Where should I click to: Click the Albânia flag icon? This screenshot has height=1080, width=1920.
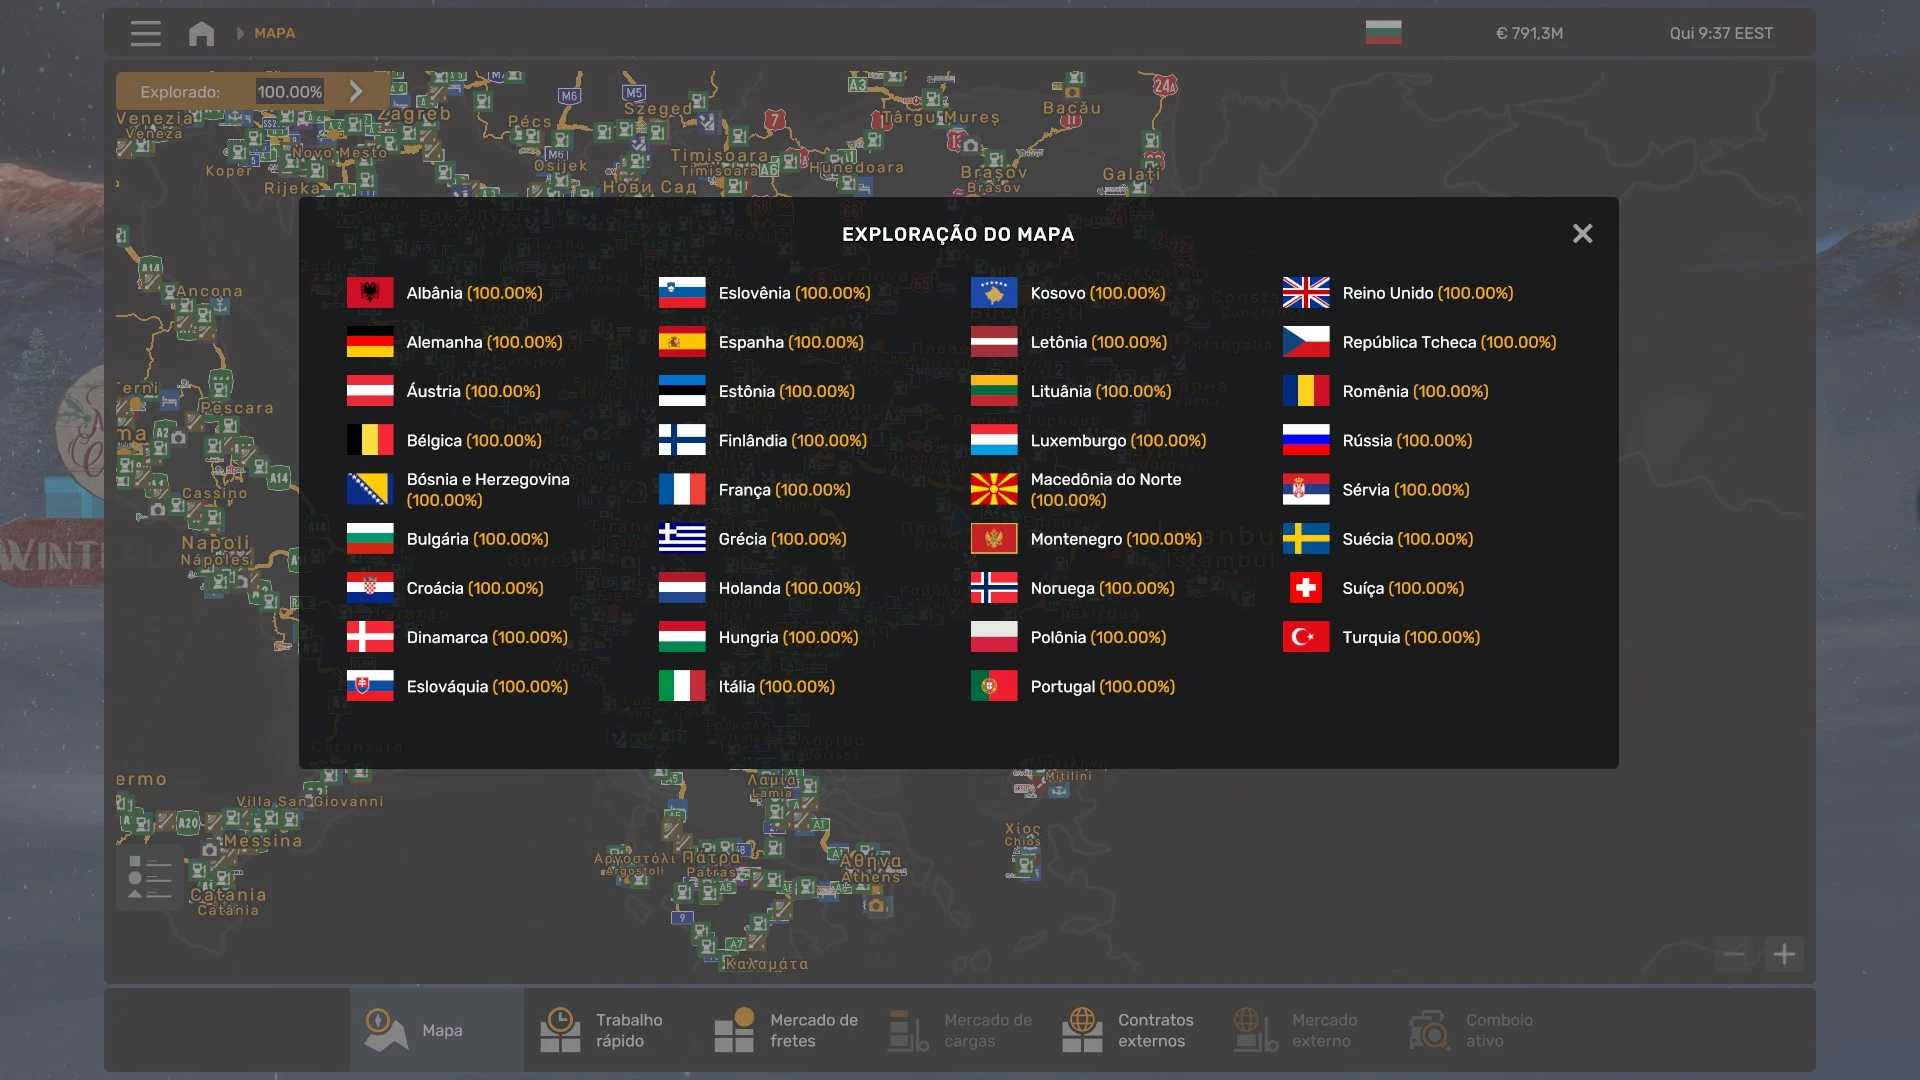click(370, 293)
